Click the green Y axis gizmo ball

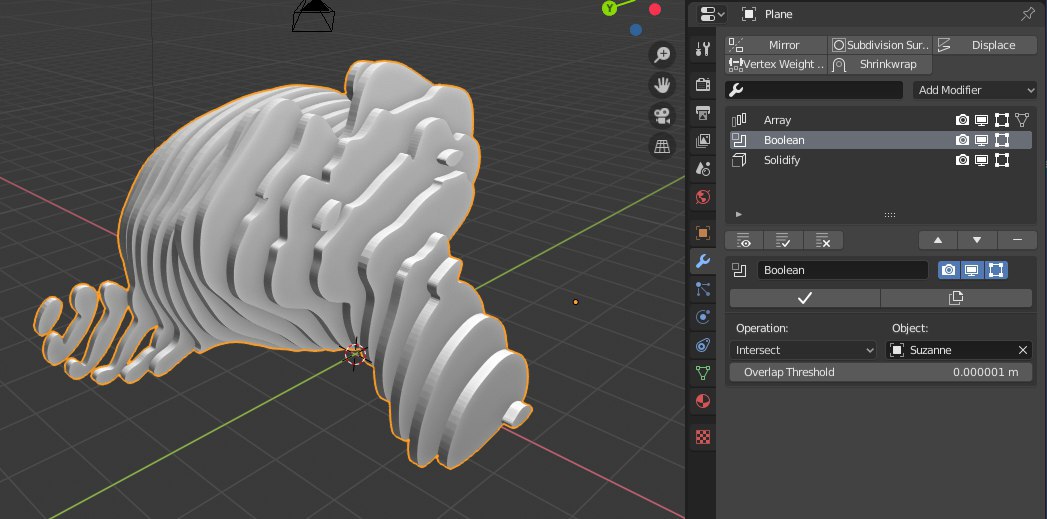[x=610, y=8]
